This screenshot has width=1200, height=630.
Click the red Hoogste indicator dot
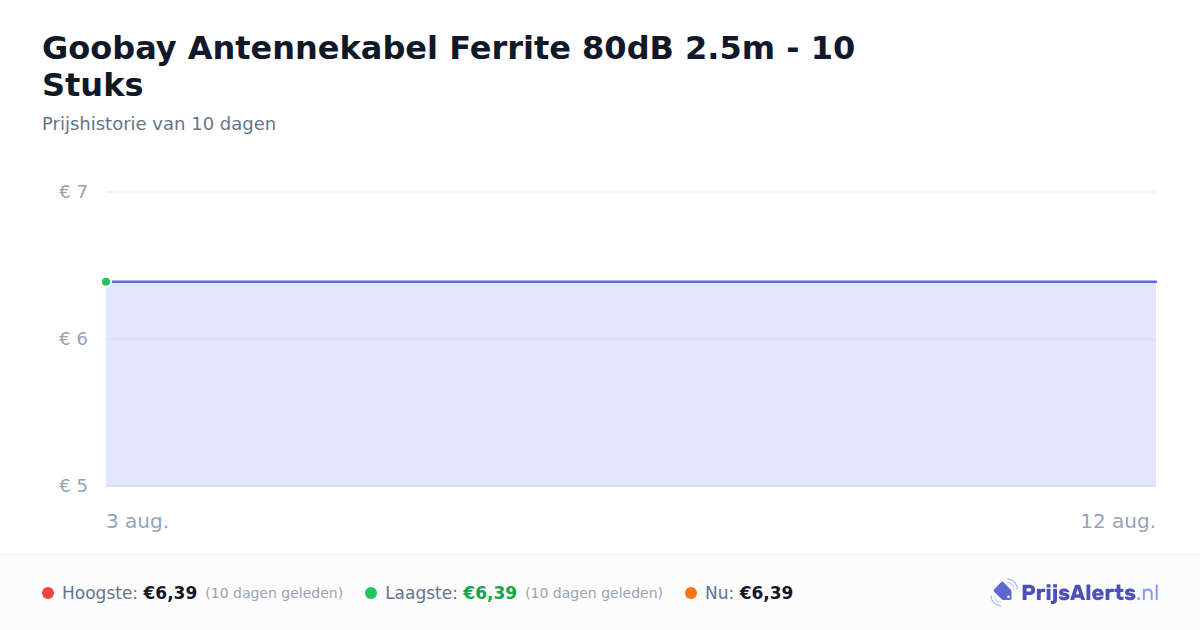pyautogui.click(x=48, y=593)
